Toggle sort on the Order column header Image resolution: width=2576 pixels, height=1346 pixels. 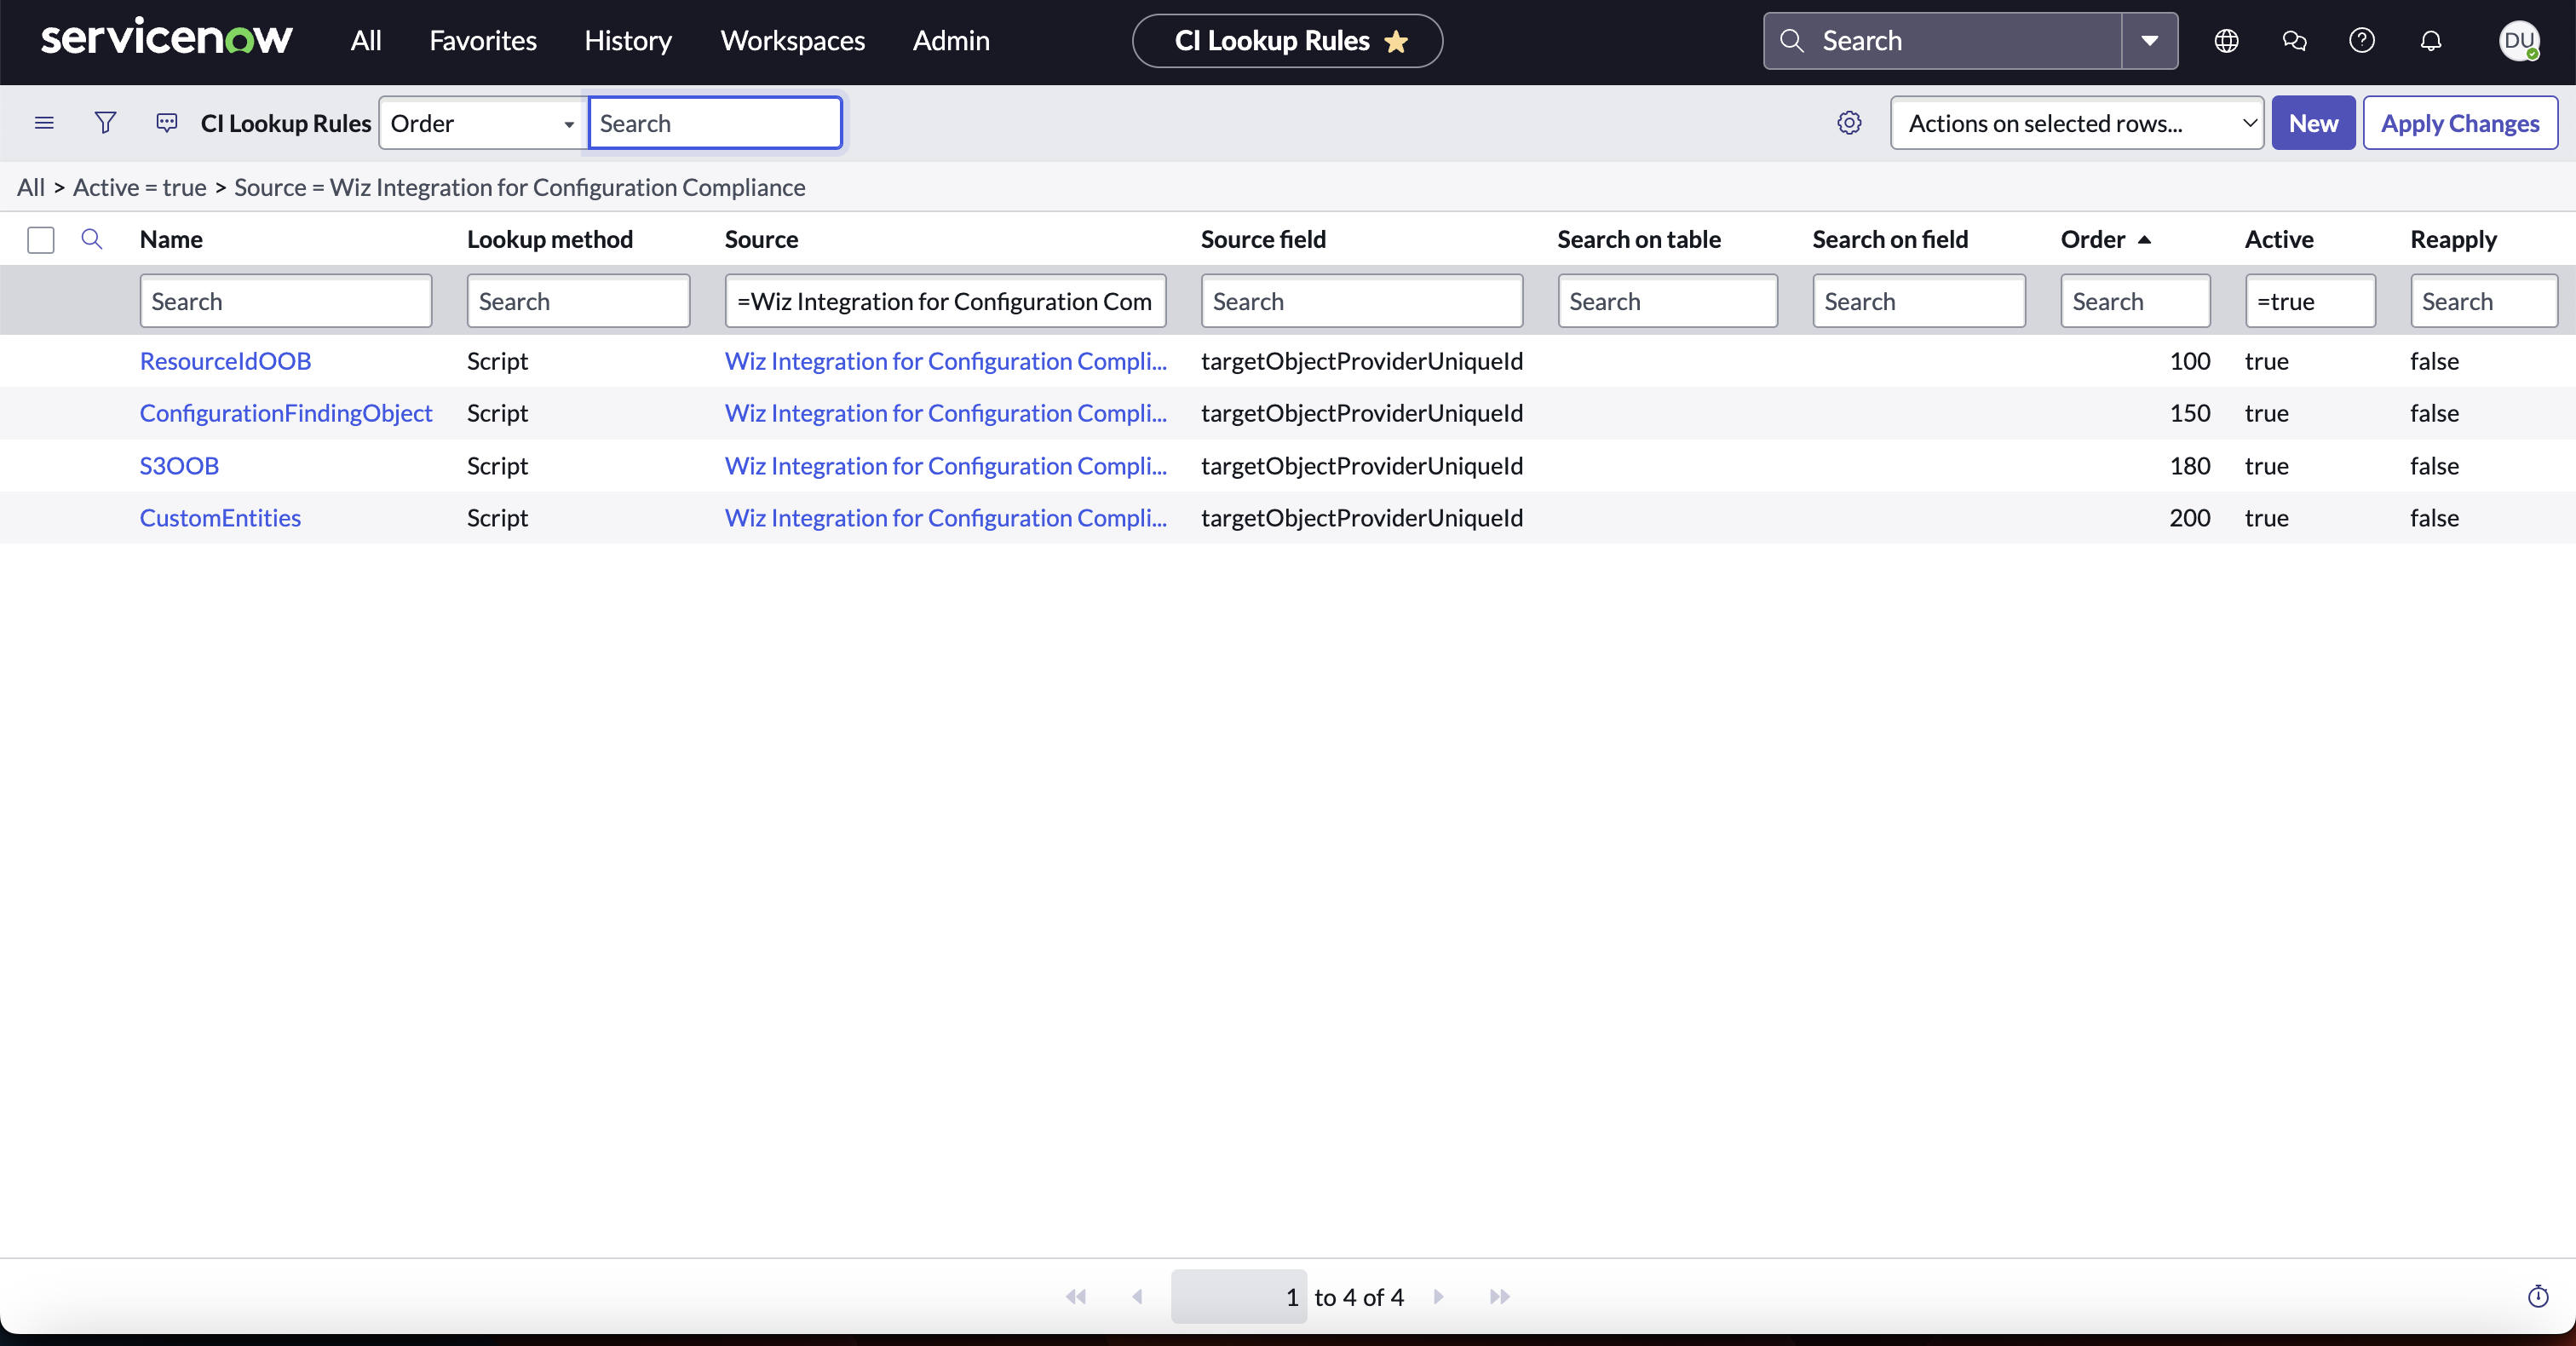coord(2092,240)
